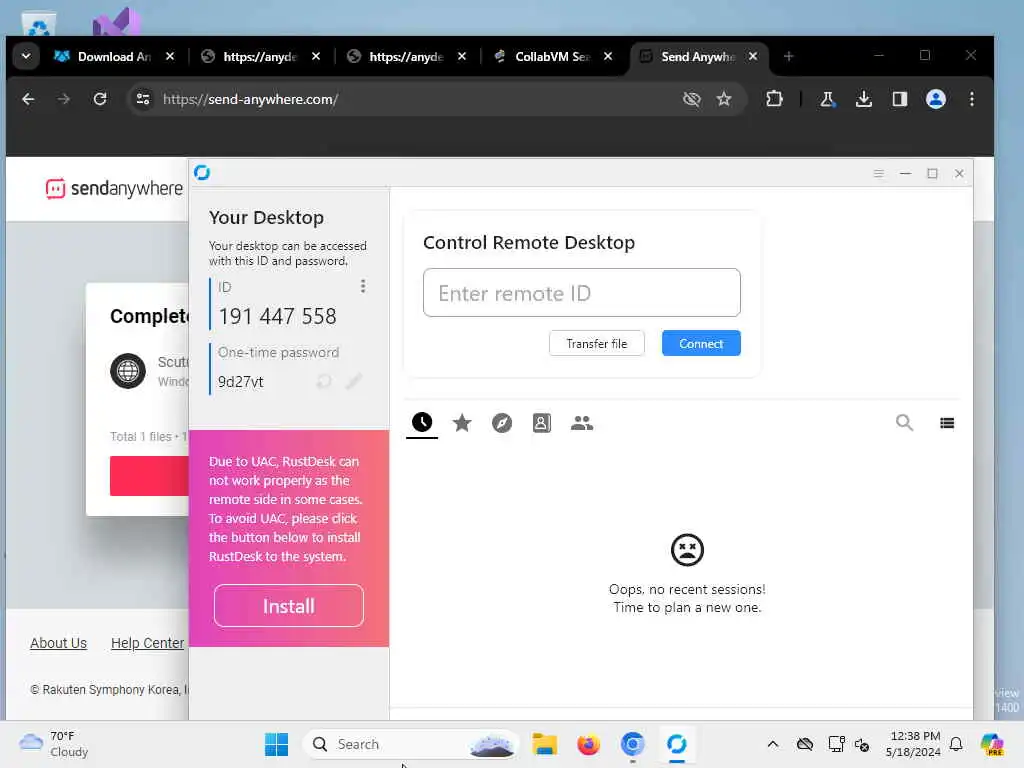Focus the Enter remote ID field
This screenshot has width=1024, height=768.
pyautogui.click(x=581, y=293)
